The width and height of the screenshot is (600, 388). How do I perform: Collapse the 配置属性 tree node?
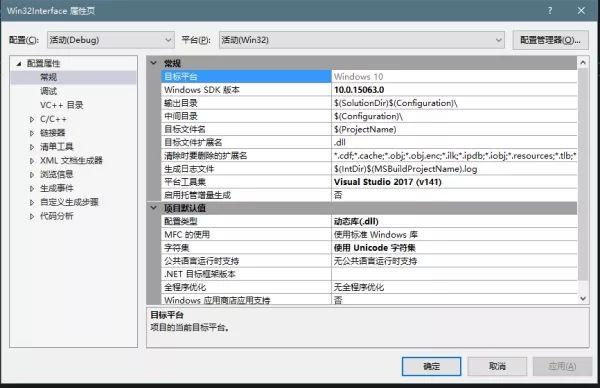(19, 64)
